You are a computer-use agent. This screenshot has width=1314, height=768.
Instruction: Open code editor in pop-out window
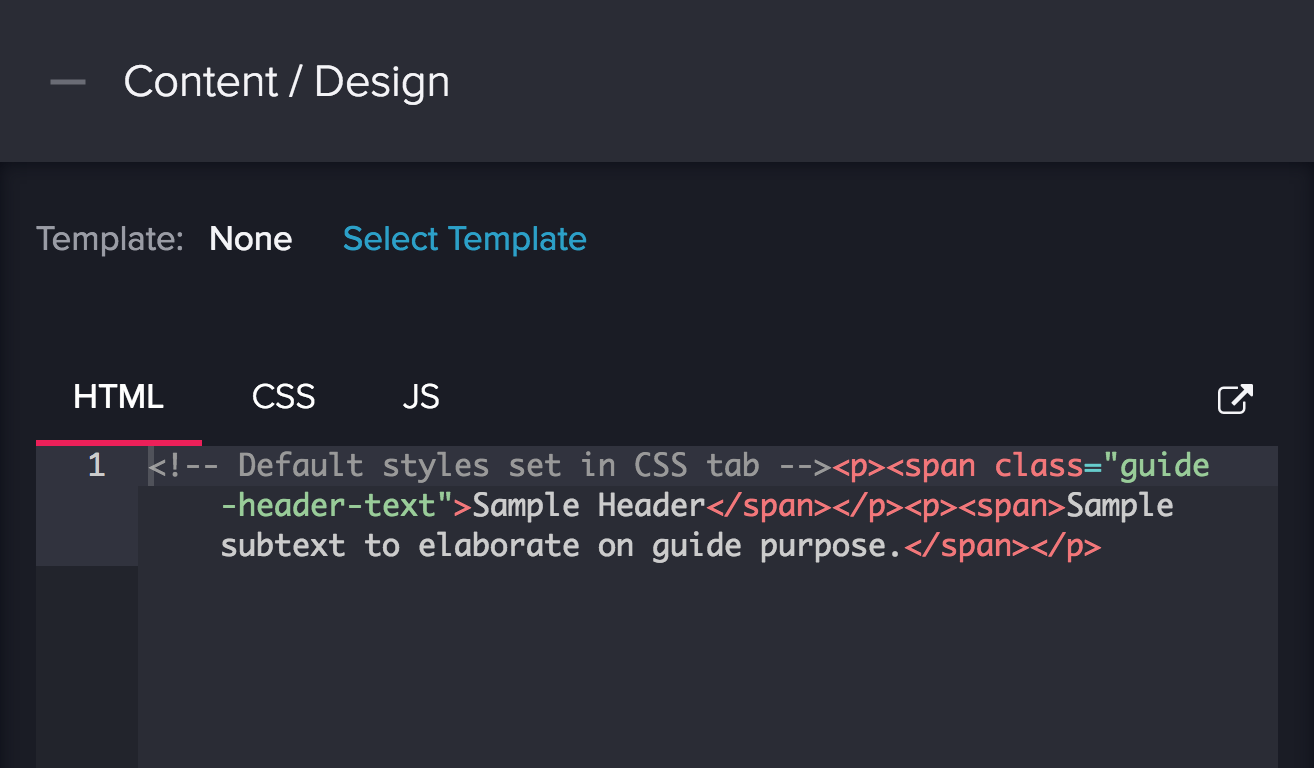pos(1234,399)
